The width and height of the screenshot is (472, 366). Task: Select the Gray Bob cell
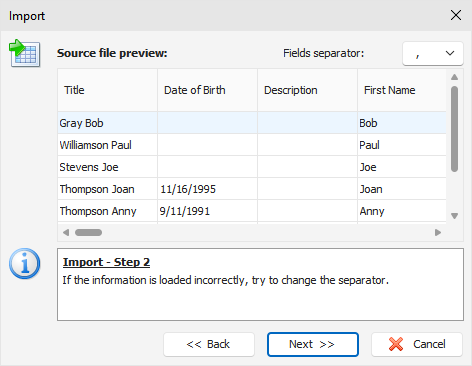pyautogui.click(x=107, y=123)
